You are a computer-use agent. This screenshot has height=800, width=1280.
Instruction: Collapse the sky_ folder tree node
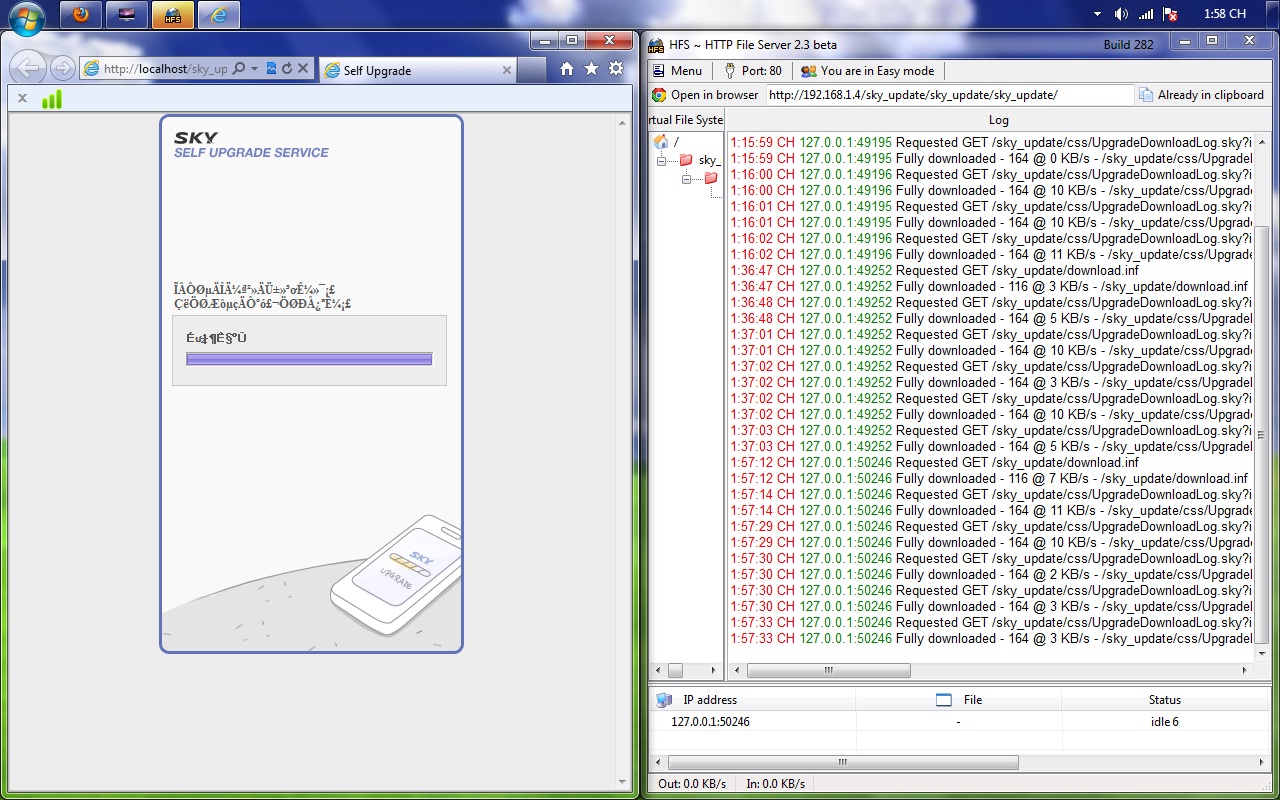click(661, 160)
